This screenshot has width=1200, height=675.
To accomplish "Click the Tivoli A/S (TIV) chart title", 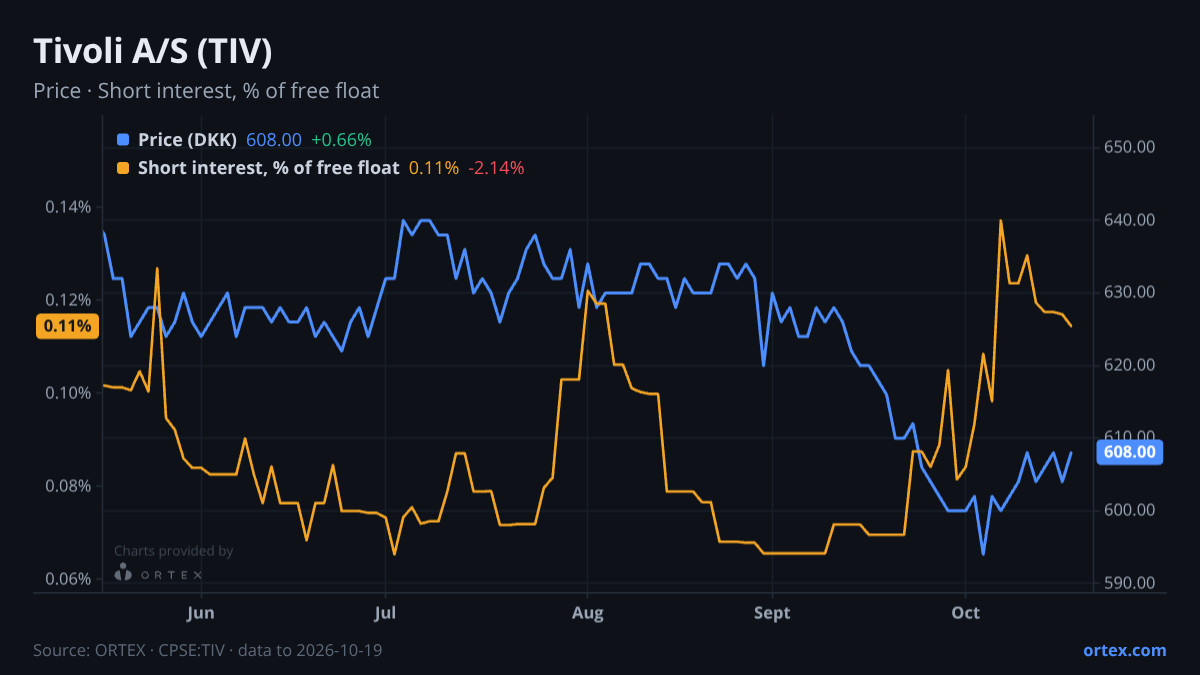I will click(153, 52).
